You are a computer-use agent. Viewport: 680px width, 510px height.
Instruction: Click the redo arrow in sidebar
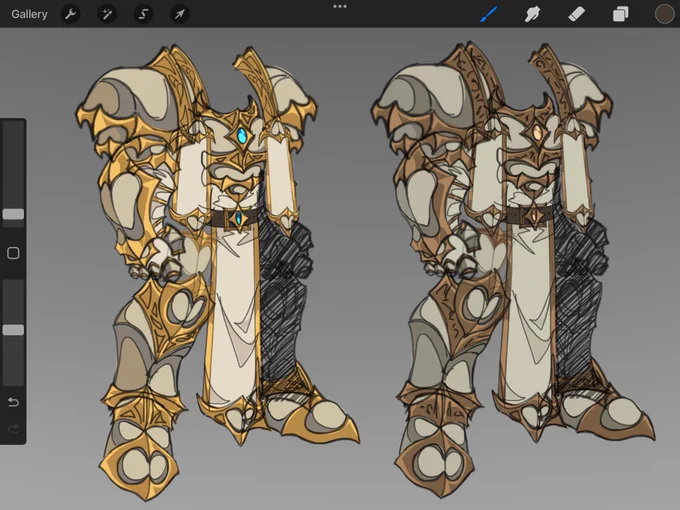tap(13, 429)
